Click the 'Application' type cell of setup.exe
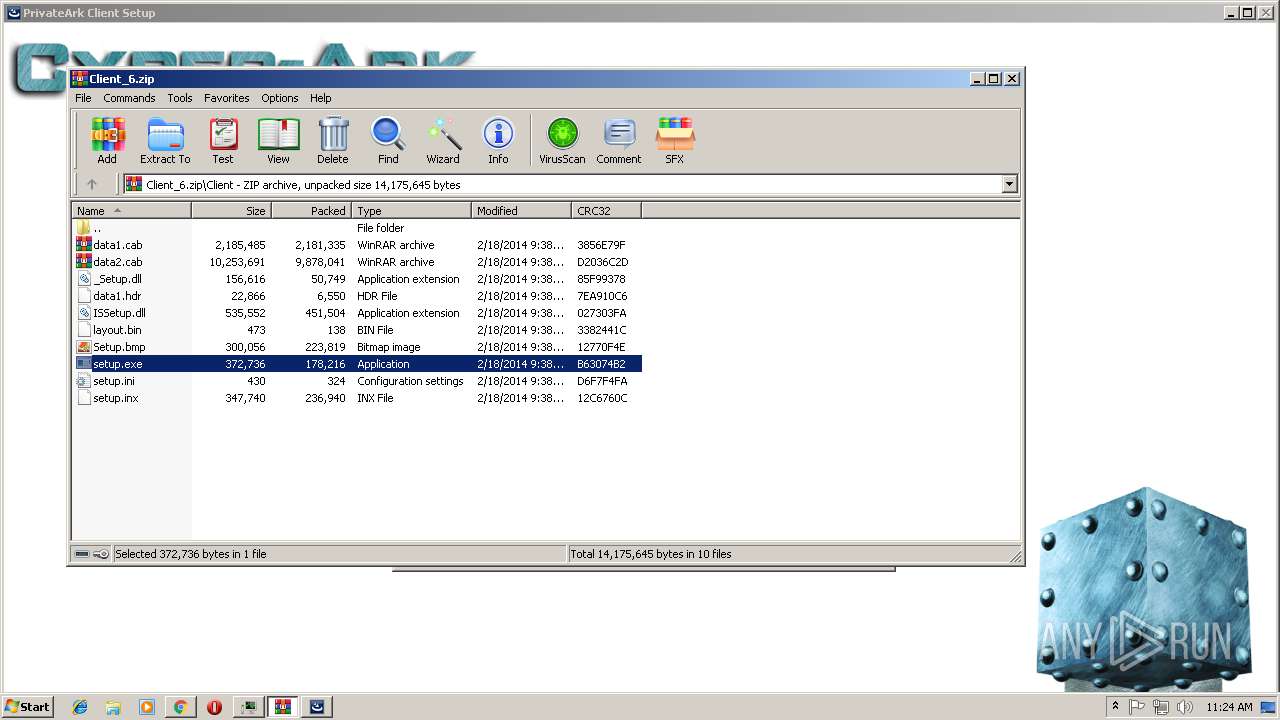Viewport: 1280px width, 720px height. [383, 363]
